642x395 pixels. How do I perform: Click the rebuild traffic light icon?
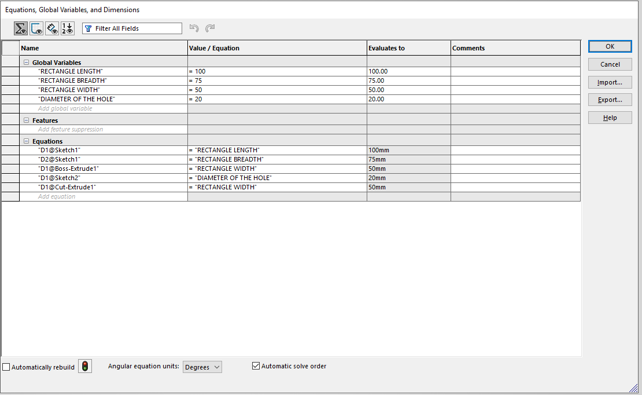[85, 366]
